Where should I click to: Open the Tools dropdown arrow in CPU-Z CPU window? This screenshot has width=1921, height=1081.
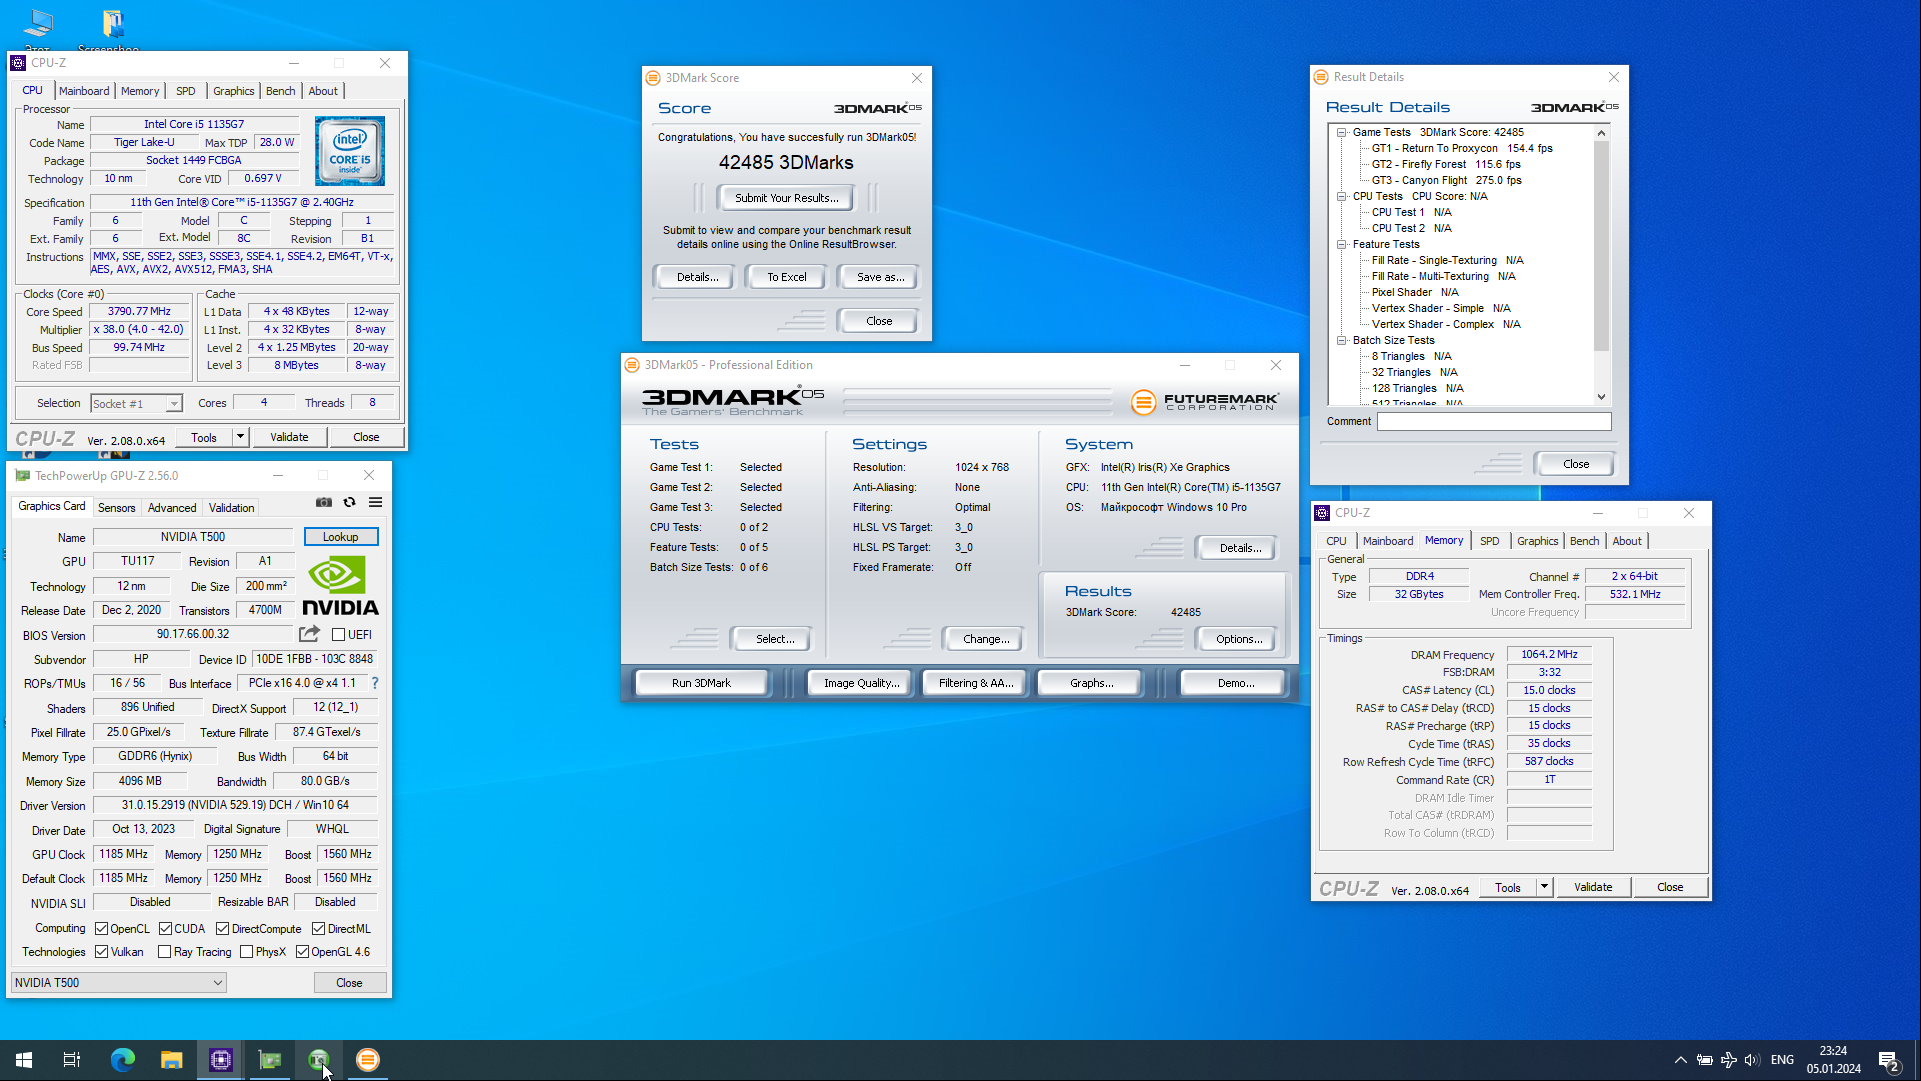[240, 437]
